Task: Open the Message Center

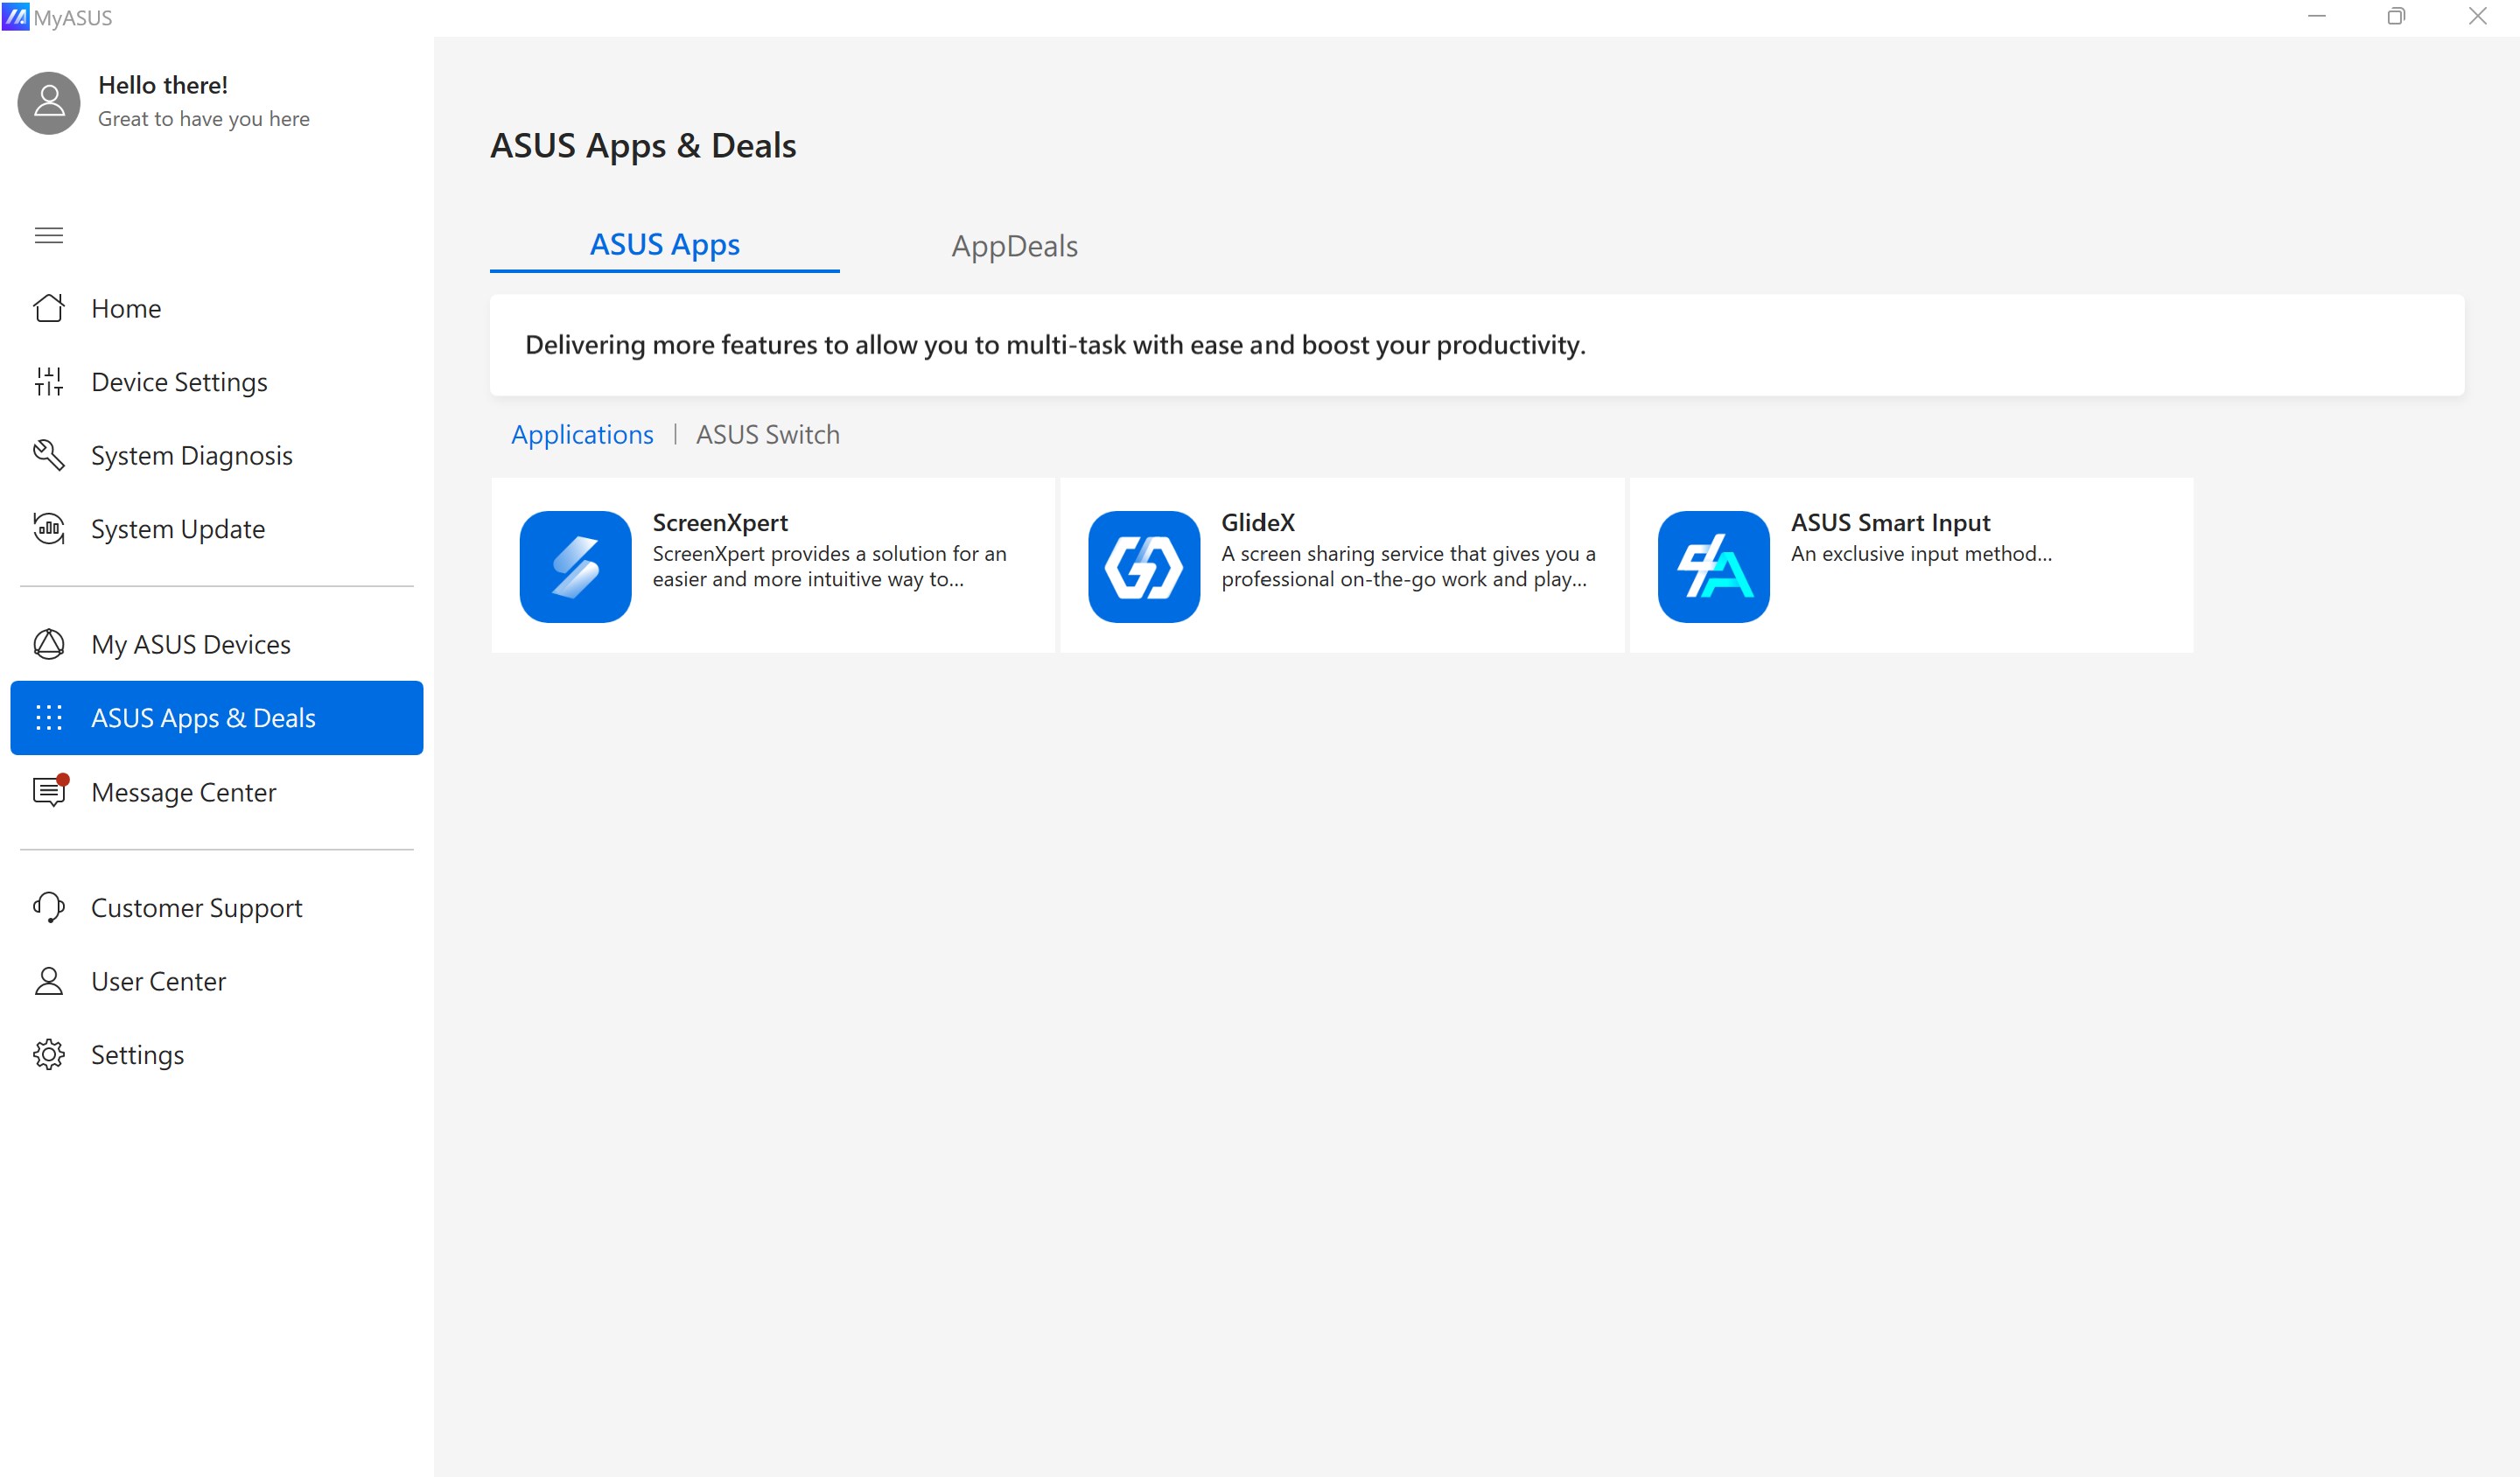Action: pos(183,792)
